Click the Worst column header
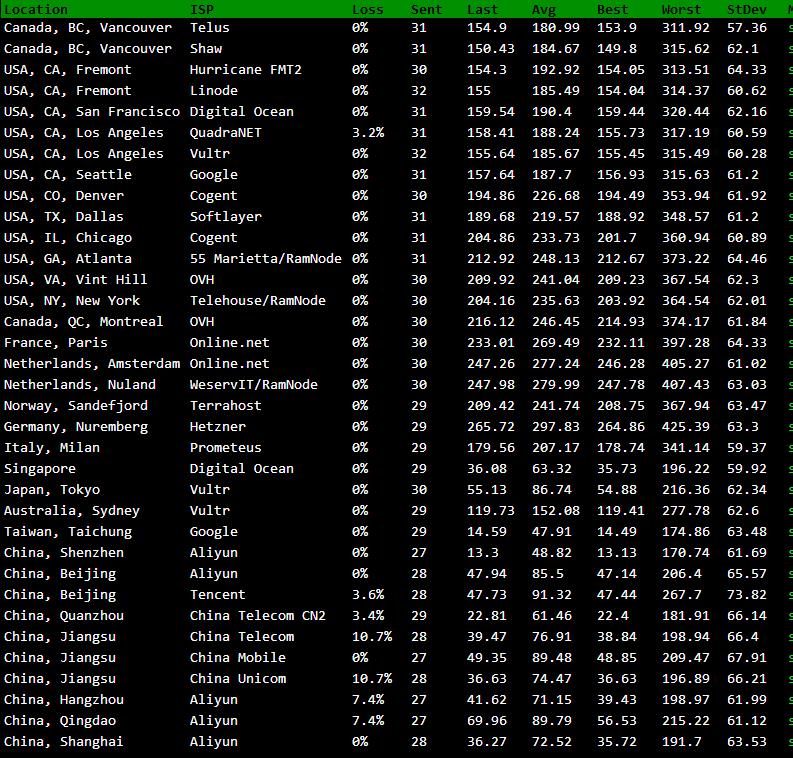Image resolution: width=793 pixels, height=758 pixels. click(681, 9)
